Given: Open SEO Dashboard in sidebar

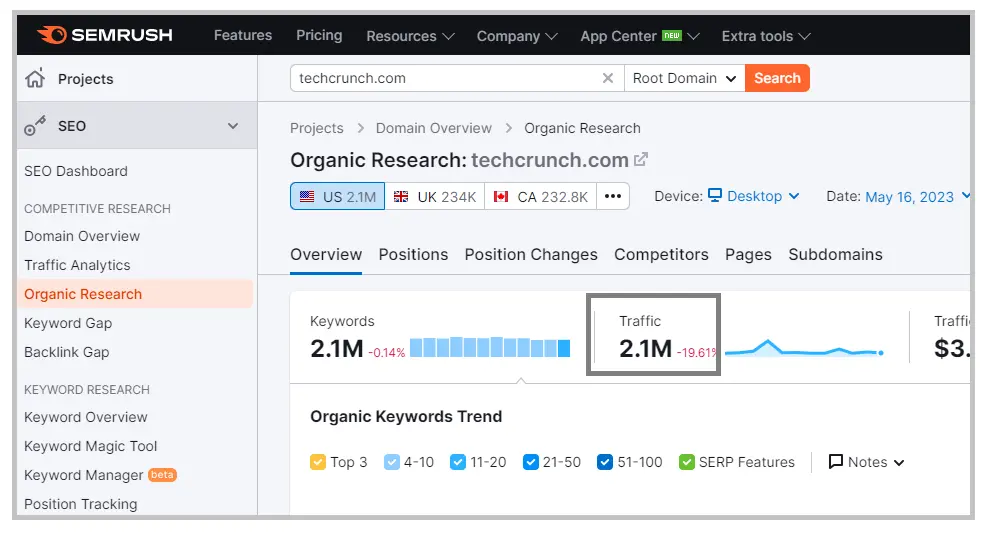Looking at the screenshot, I should [76, 171].
